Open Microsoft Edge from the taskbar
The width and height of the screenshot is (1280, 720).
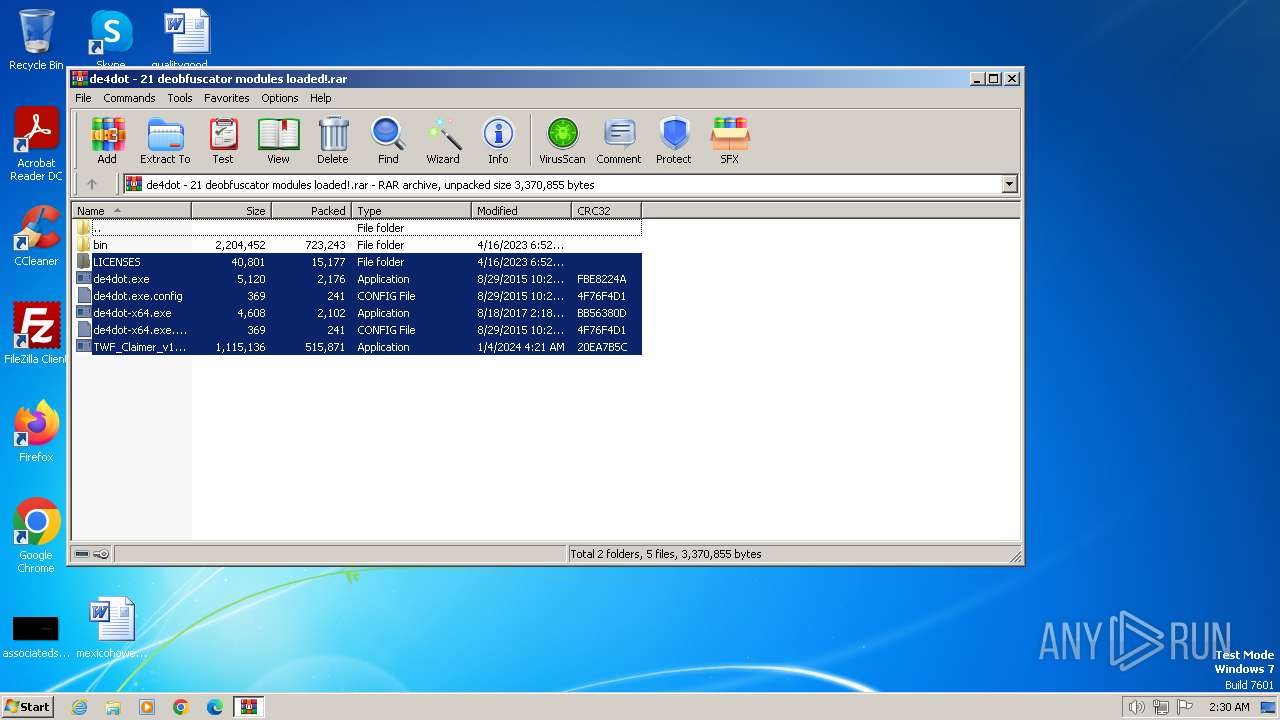pyautogui.click(x=215, y=707)
